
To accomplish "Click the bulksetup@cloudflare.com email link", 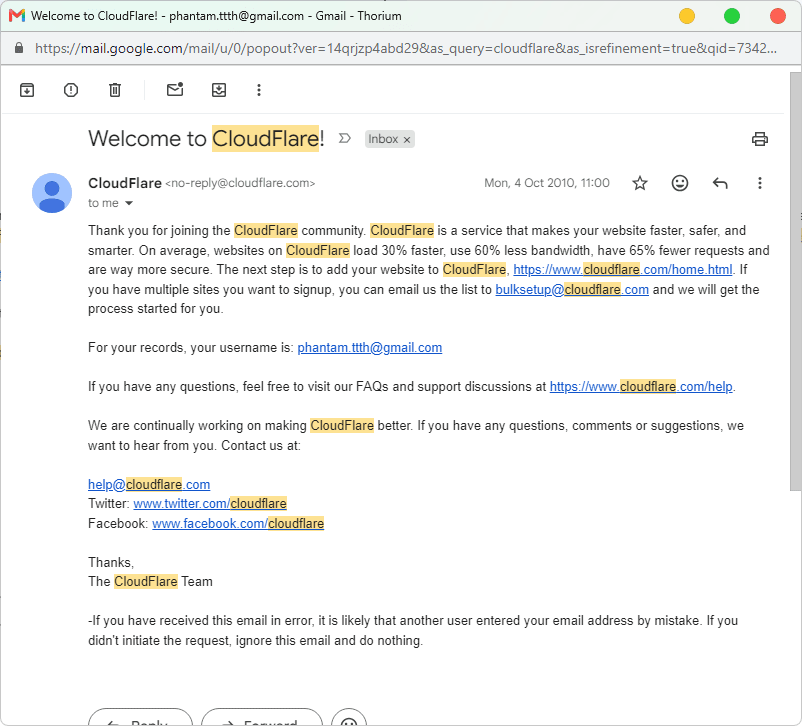I will click(x=572, y=290).
